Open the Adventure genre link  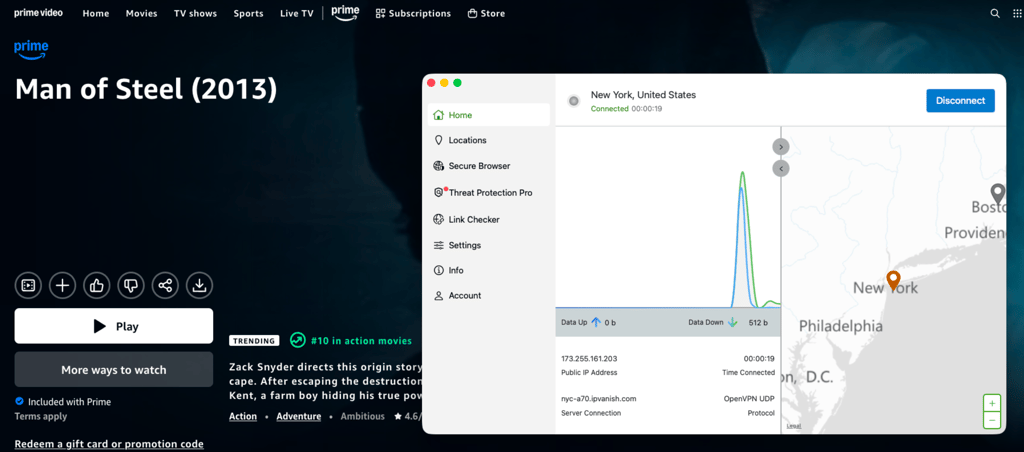tap(298, 416)
